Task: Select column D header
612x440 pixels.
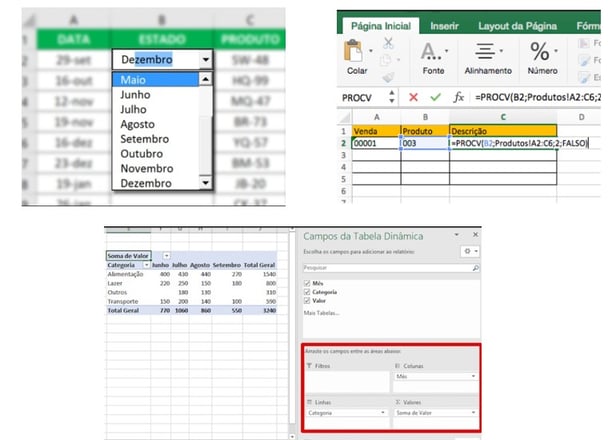Action: pyautogui.click(x=581, y=117)
